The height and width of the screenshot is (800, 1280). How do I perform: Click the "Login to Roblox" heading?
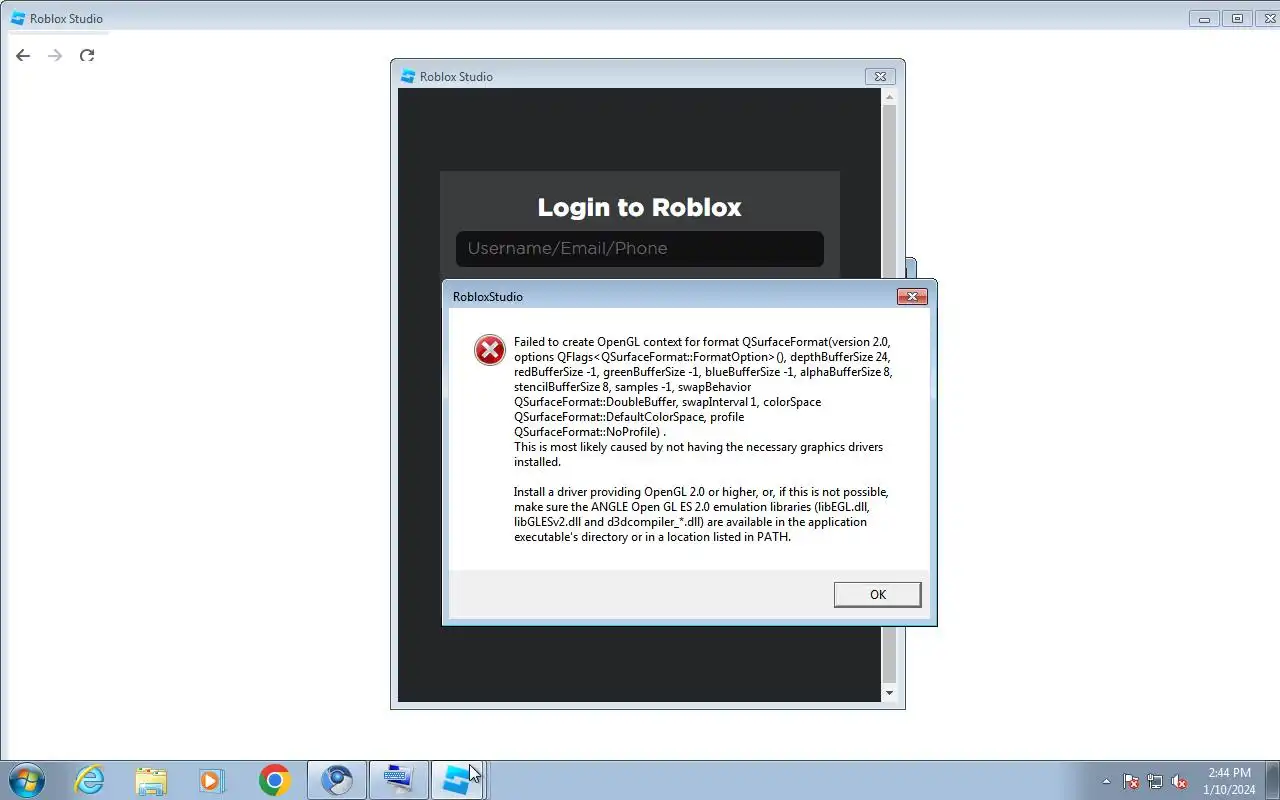tap(640, 207)
